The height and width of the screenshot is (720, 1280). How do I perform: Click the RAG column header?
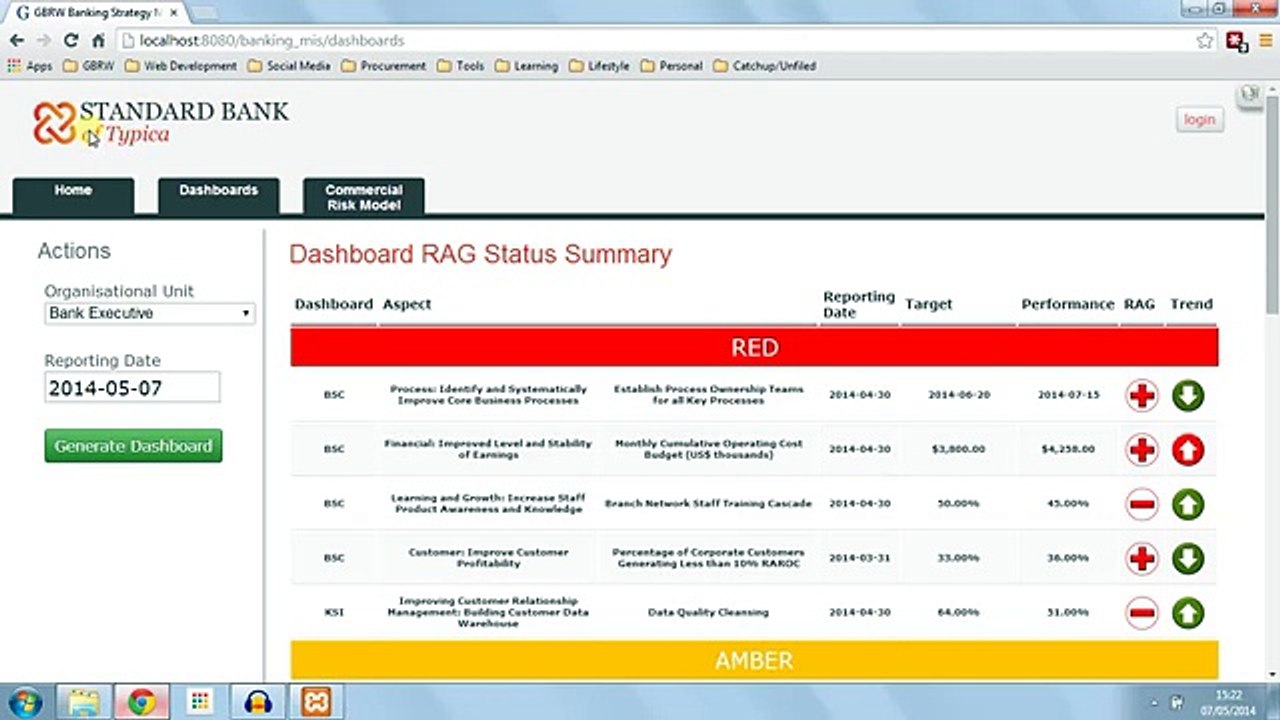pos(1139,304)
